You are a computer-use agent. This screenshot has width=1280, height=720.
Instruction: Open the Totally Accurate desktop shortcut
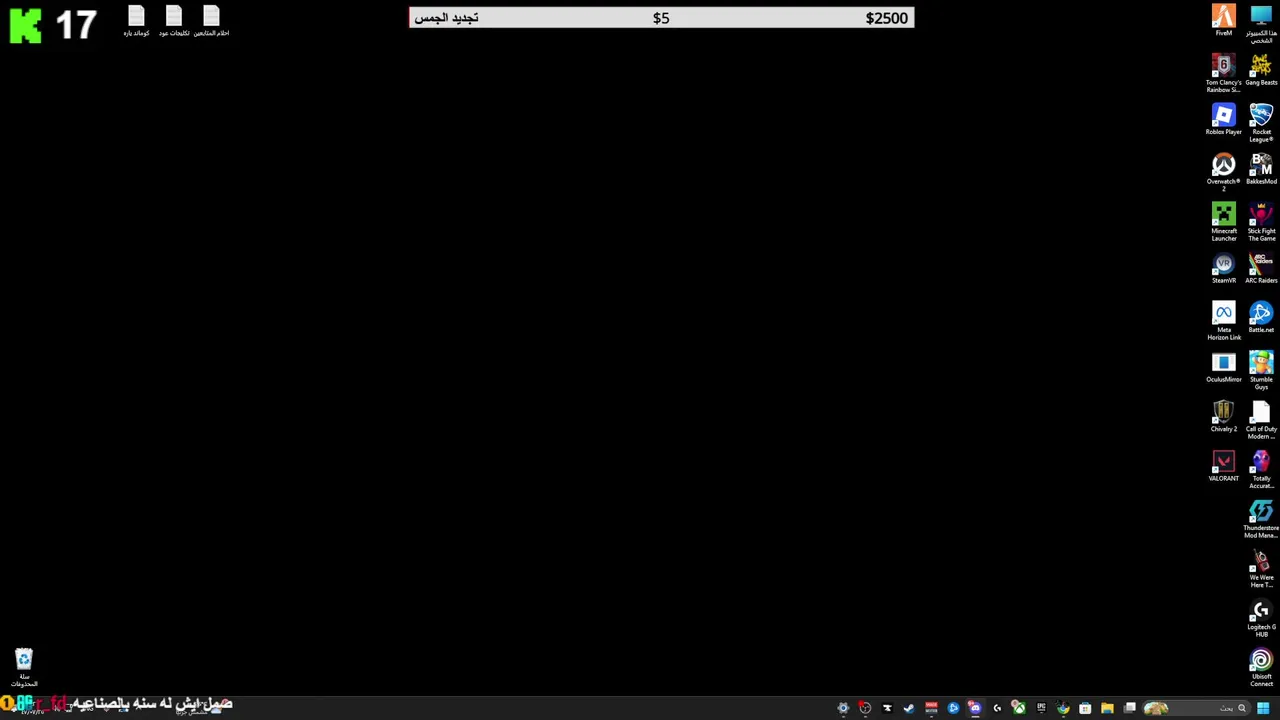pos(1261,470)
